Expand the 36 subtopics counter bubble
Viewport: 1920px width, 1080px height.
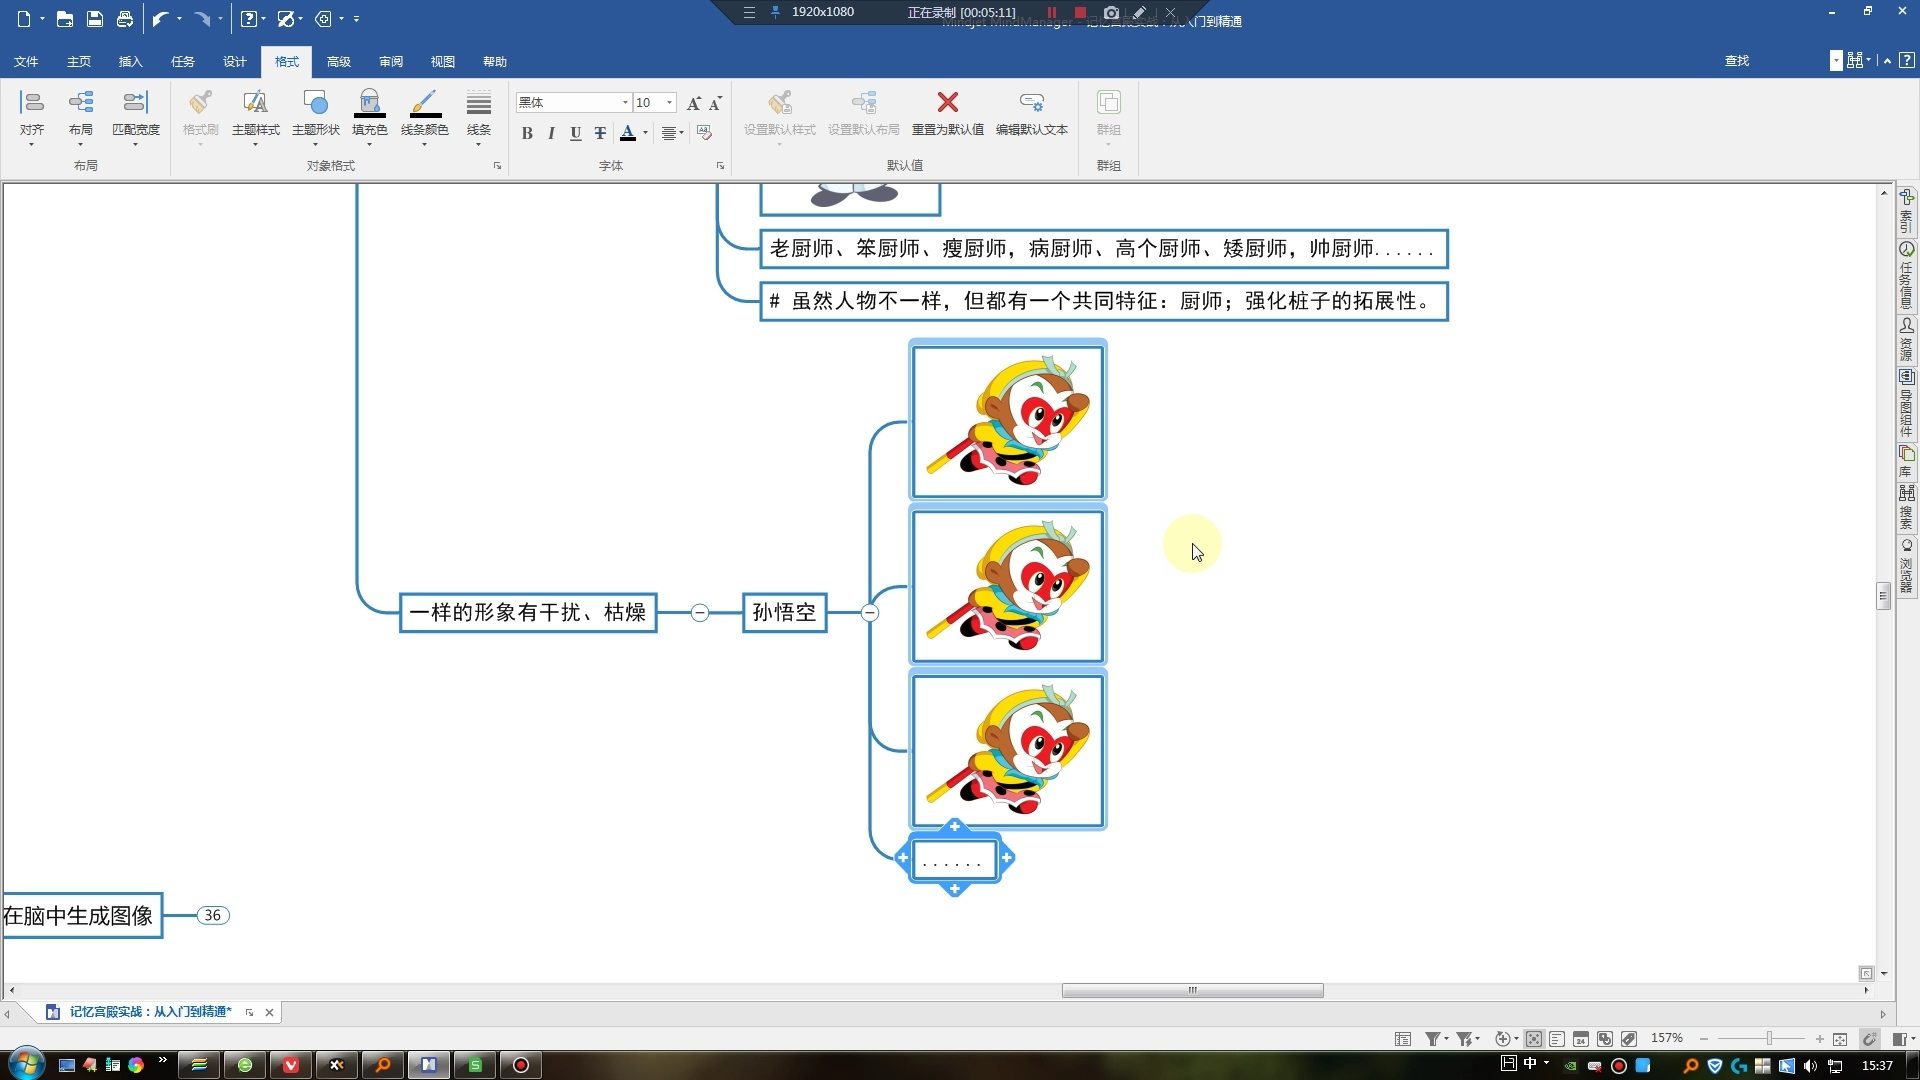pos(212,915)
